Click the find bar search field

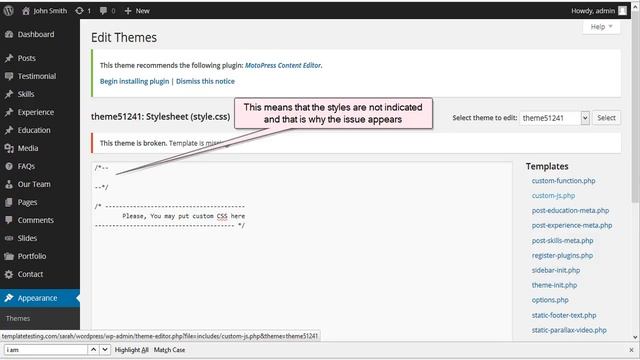[x=46, y=350]
